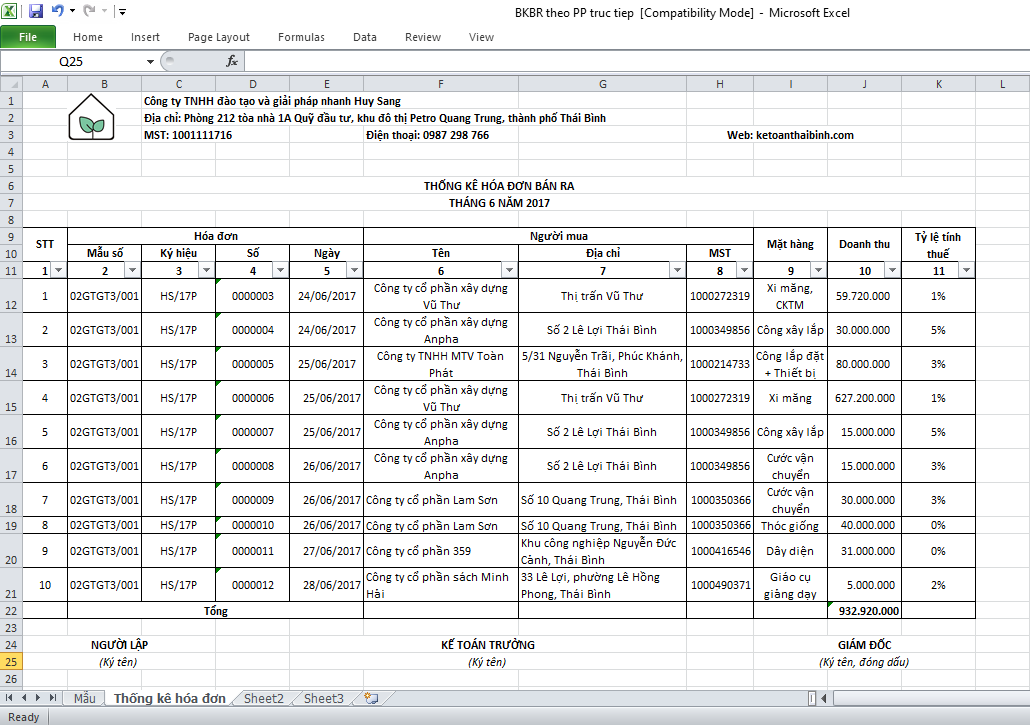Switch to the Mẫu sheet tab
The height and width of the screenshot is (725, 1030).
point(84,698)
